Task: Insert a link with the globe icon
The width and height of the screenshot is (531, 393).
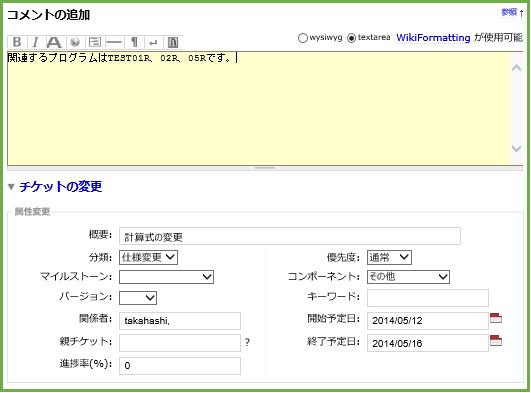Action: [x=75, y=42]
